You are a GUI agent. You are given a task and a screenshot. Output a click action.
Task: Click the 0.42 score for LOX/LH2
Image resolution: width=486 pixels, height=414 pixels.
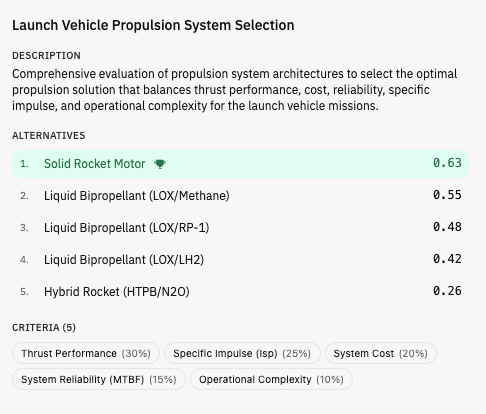tap(447, 259)
